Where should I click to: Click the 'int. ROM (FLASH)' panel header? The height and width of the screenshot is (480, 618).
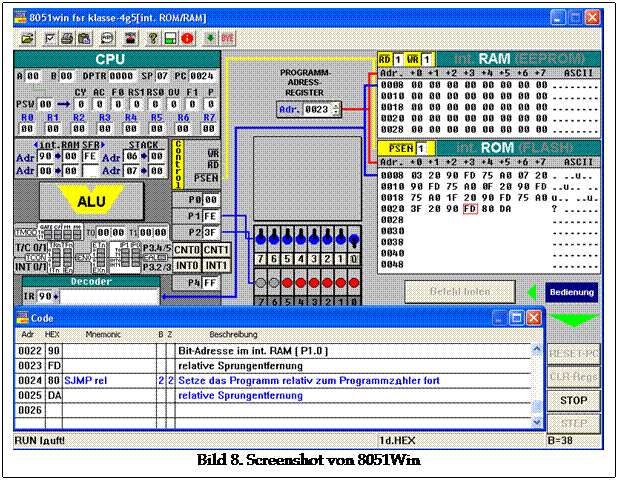(518, 148)
